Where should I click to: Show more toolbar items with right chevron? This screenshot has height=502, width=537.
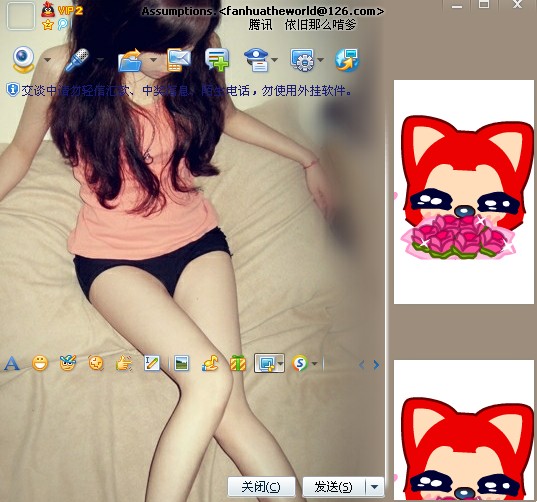click(376, 365)
